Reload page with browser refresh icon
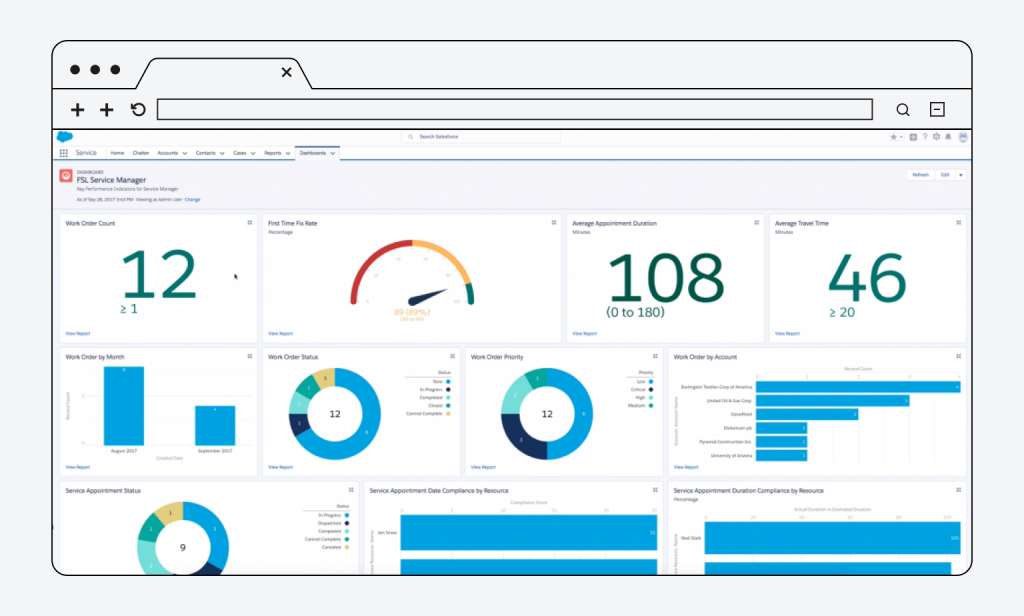The image size is (1024, 616). (138, 110)
